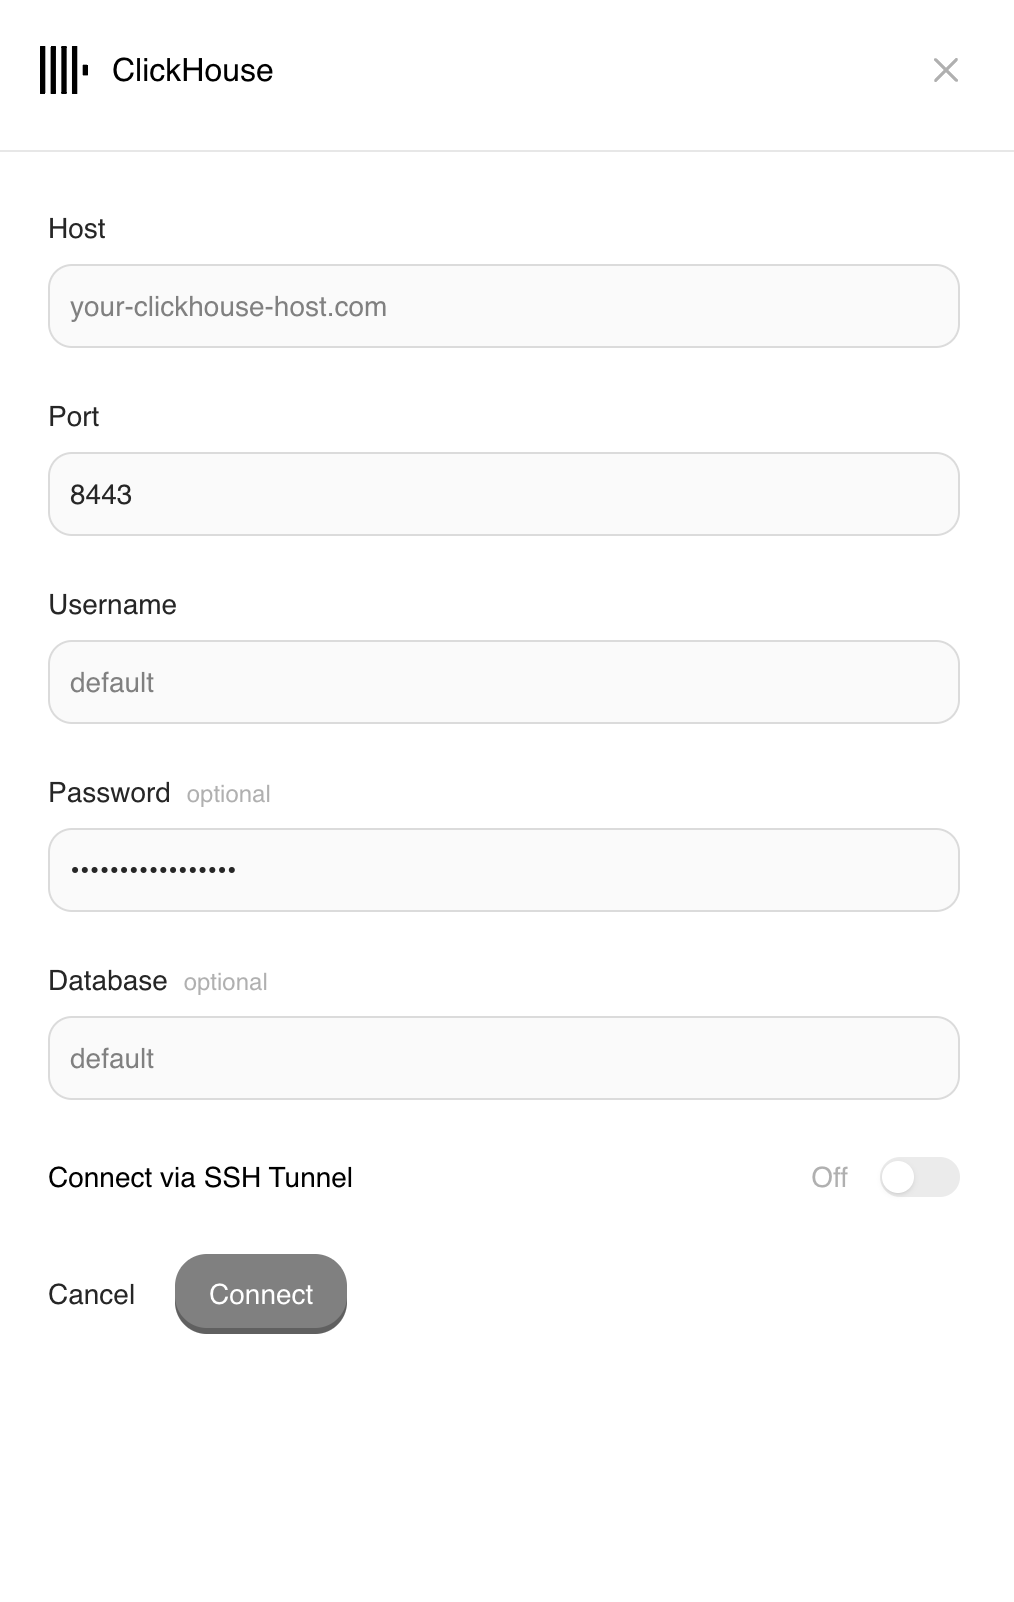This screenshot has width=1014, height=1602.
Task: Click the Host label
Action: (76, 228)
